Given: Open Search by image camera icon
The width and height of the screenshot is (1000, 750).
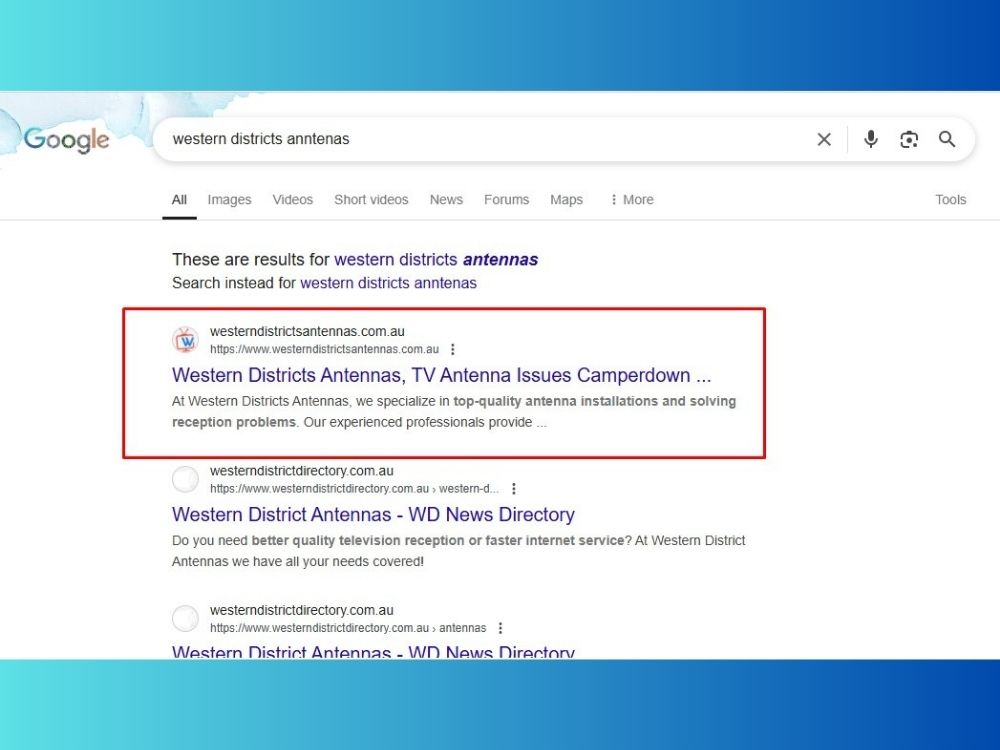Looking at the screenshot, I should click(x=909, y=139).
